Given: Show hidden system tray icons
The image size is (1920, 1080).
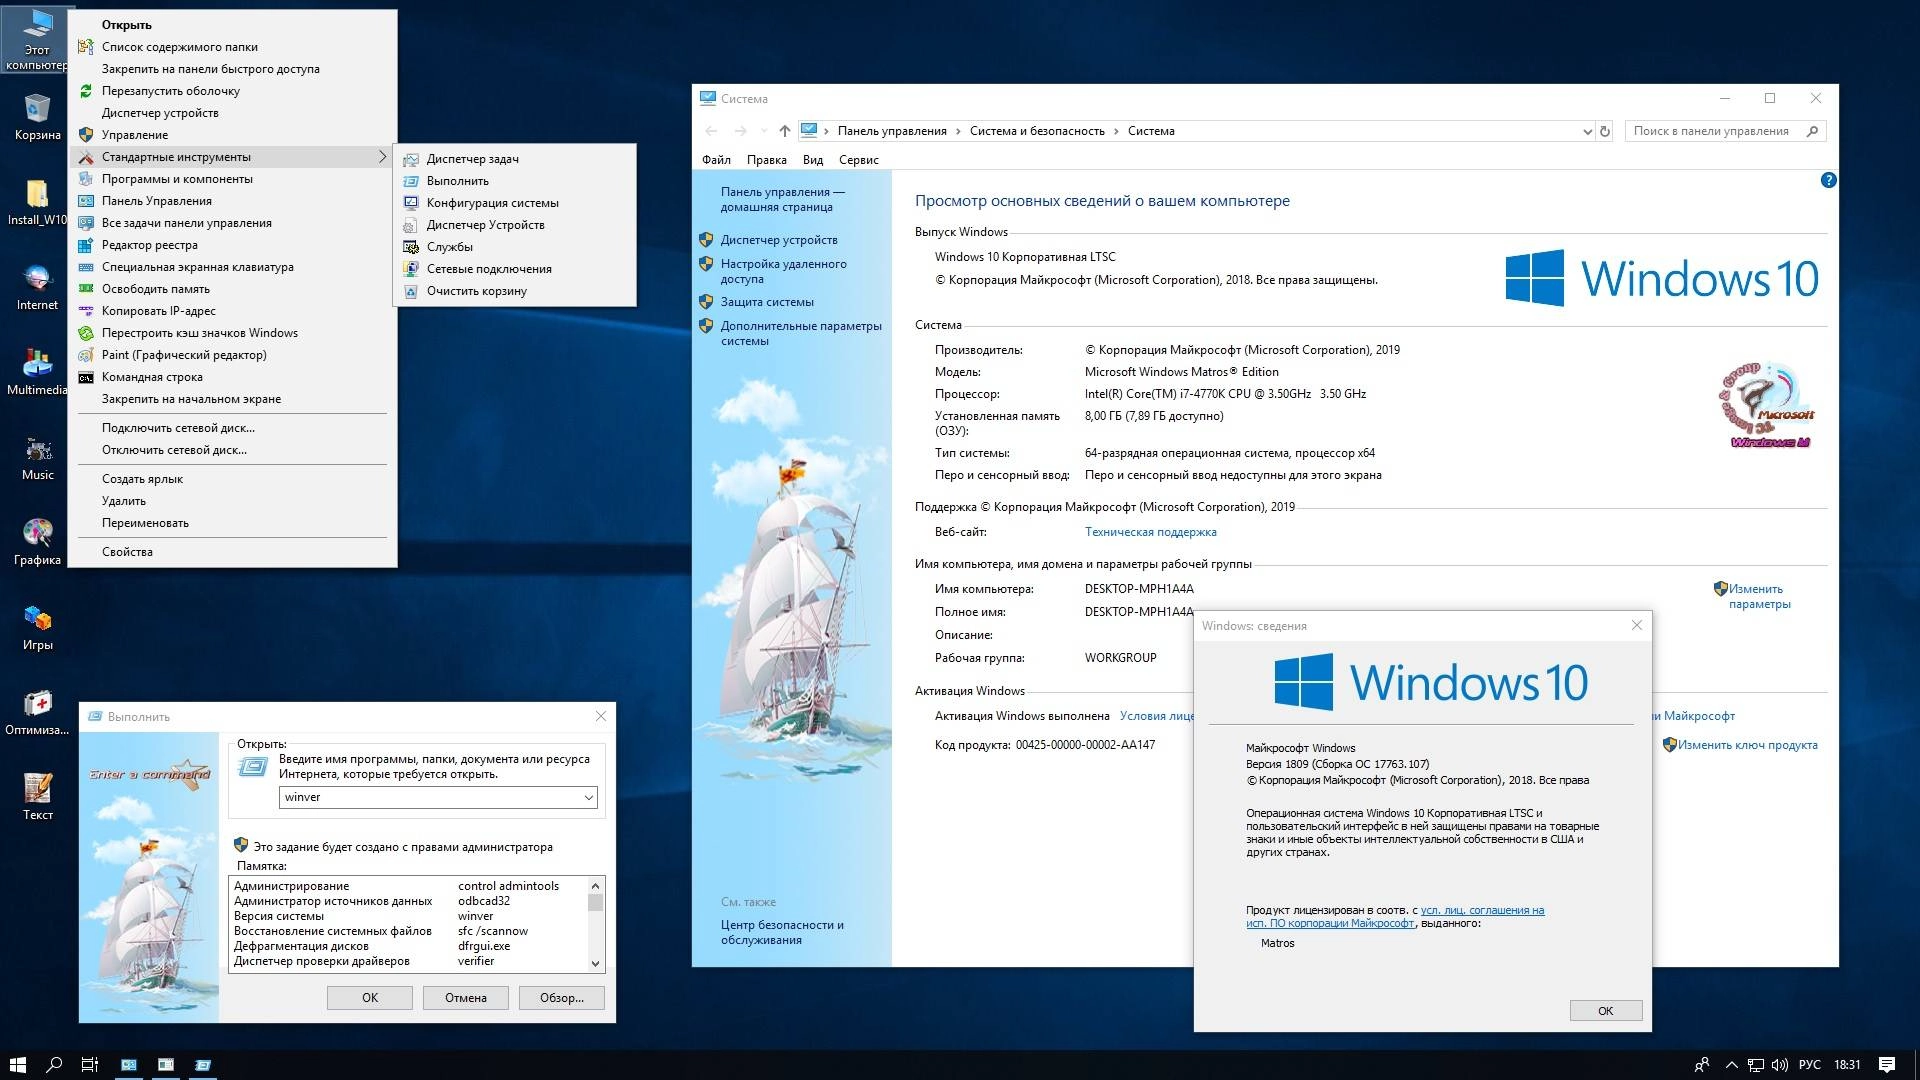Looking at the screenshot, I should click(x=1731, y=1065).
